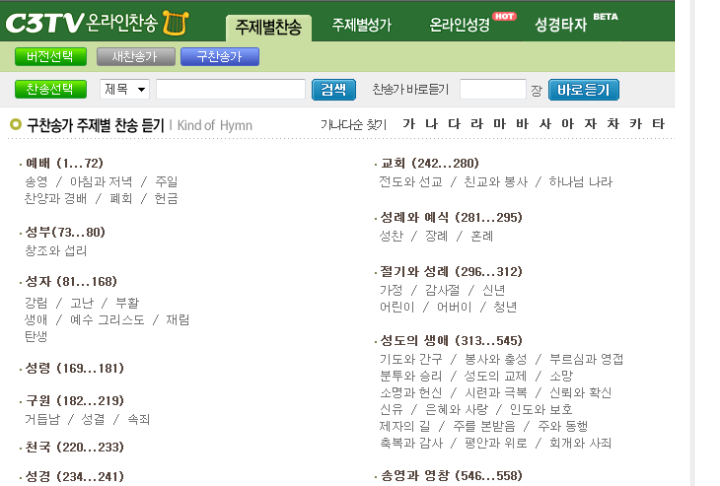Click the green 찬송선택 button
720x486 pixels.
click(51, 89)
